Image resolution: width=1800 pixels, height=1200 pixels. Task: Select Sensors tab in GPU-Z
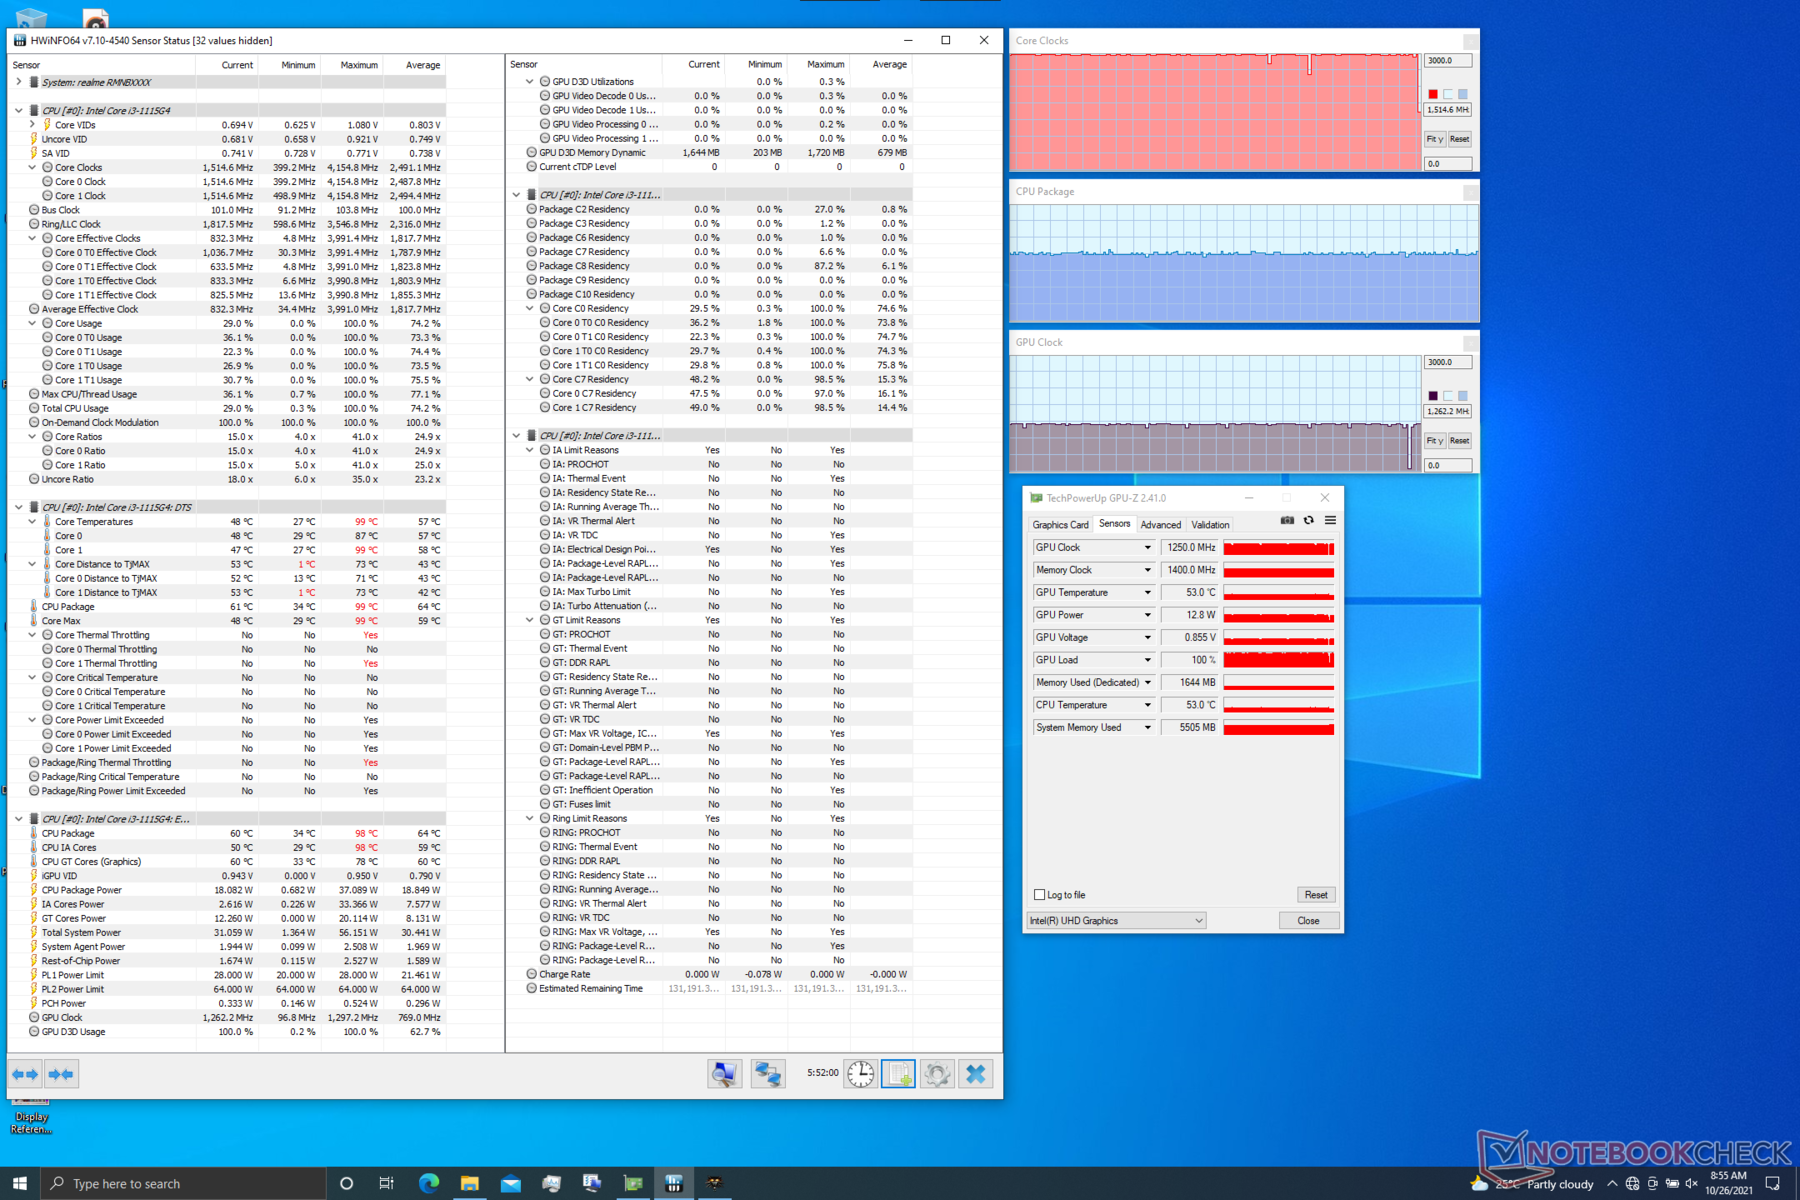[x=1114, y=524]
